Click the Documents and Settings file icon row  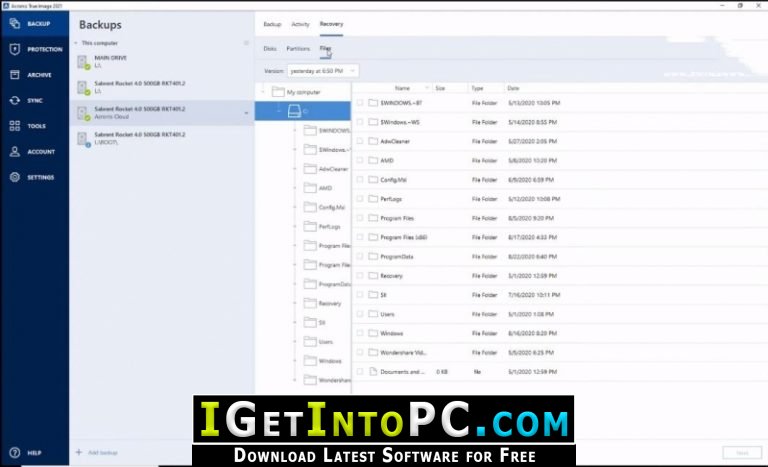click(373, 371)
